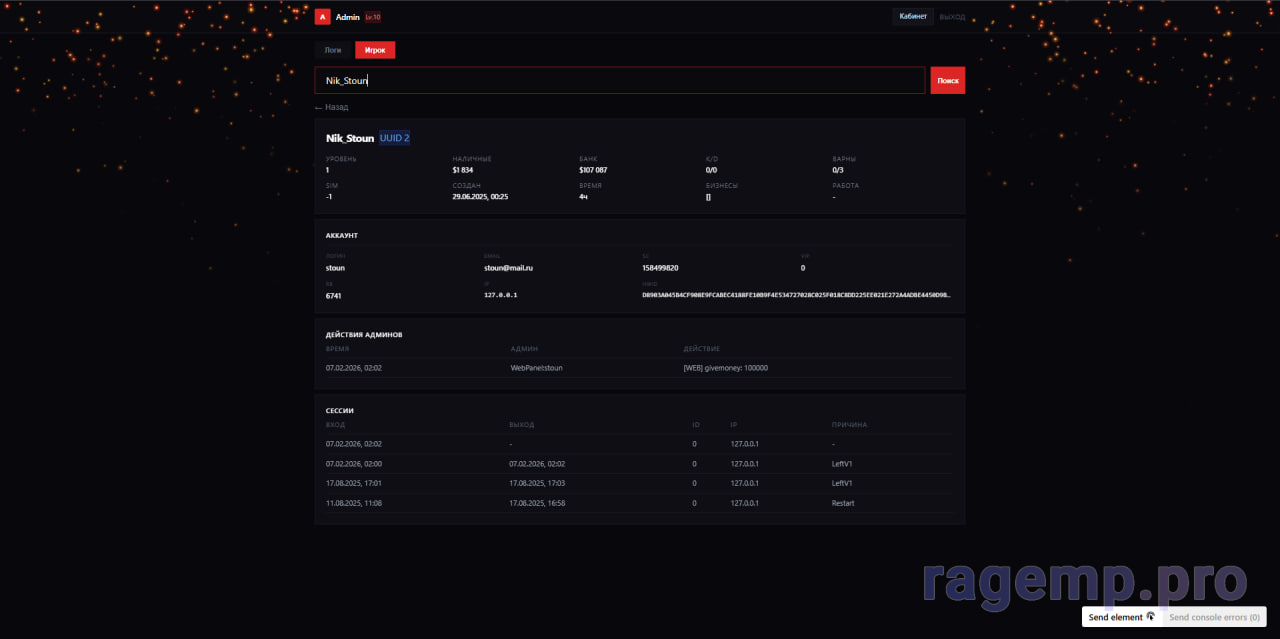This screenshot has width=1280, height=639.
Task: Go back using the ← Назад link
Action: [x=332, y=107]
